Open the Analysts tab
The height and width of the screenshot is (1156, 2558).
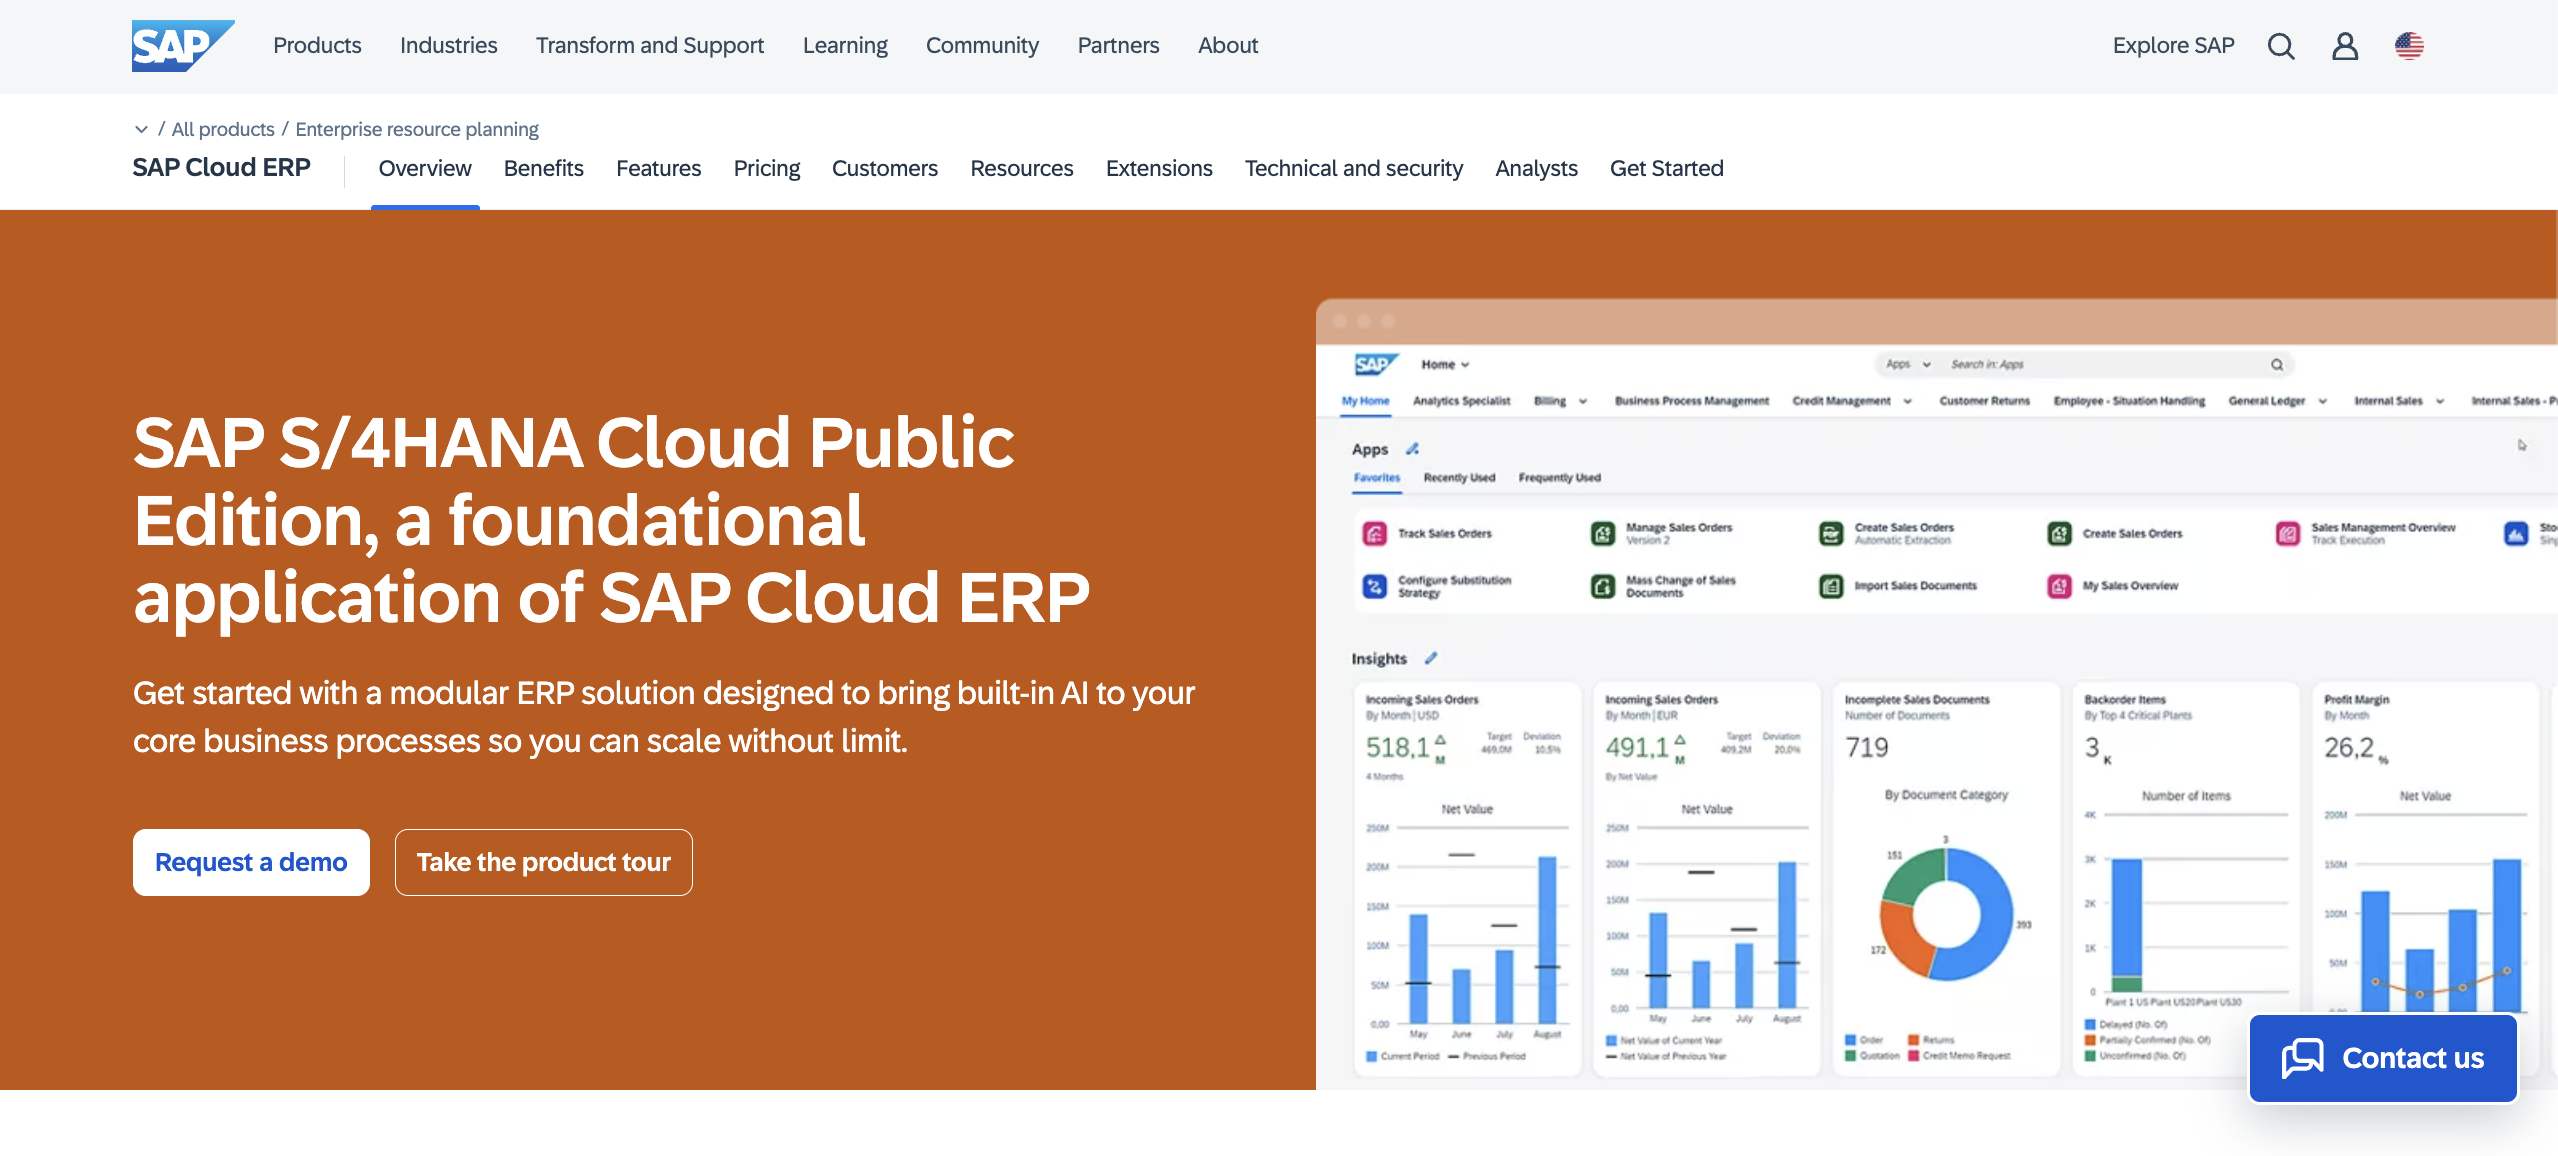click(1536, 168)
